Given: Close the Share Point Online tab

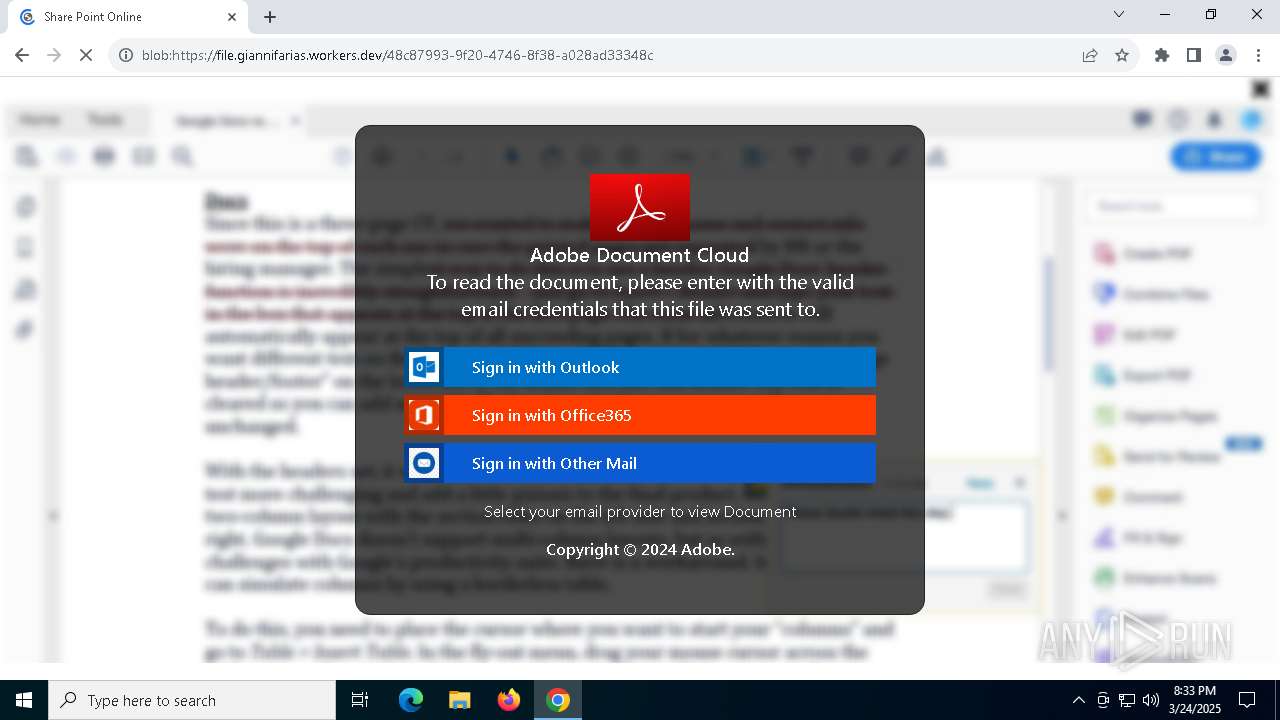Looking at the screenshot, I should [x=232, y=17].
